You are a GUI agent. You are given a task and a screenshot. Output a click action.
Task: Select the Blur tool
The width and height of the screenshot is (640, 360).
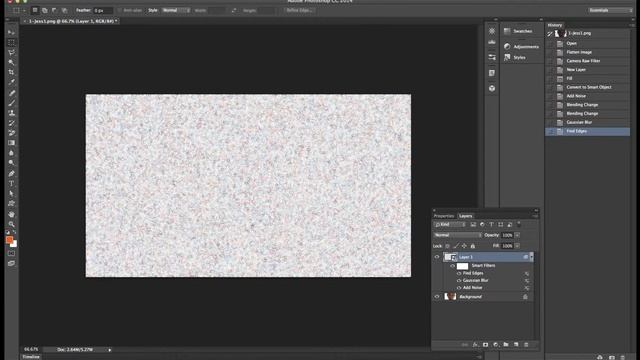point(11,153)
